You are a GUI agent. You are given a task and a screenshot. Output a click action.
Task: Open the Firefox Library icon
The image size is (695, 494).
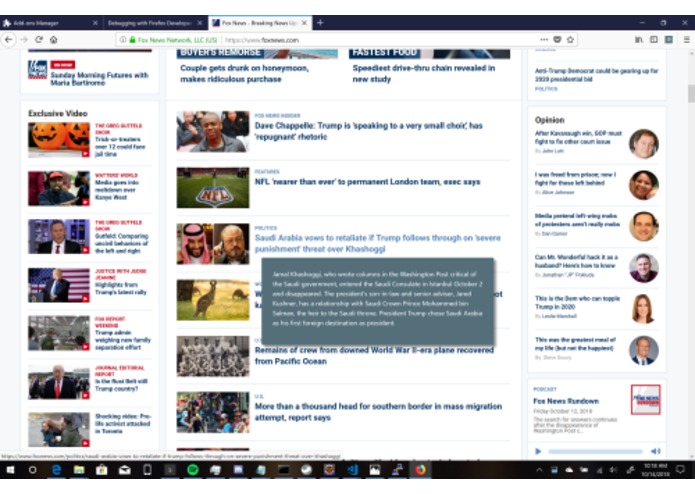pos(639,40)
